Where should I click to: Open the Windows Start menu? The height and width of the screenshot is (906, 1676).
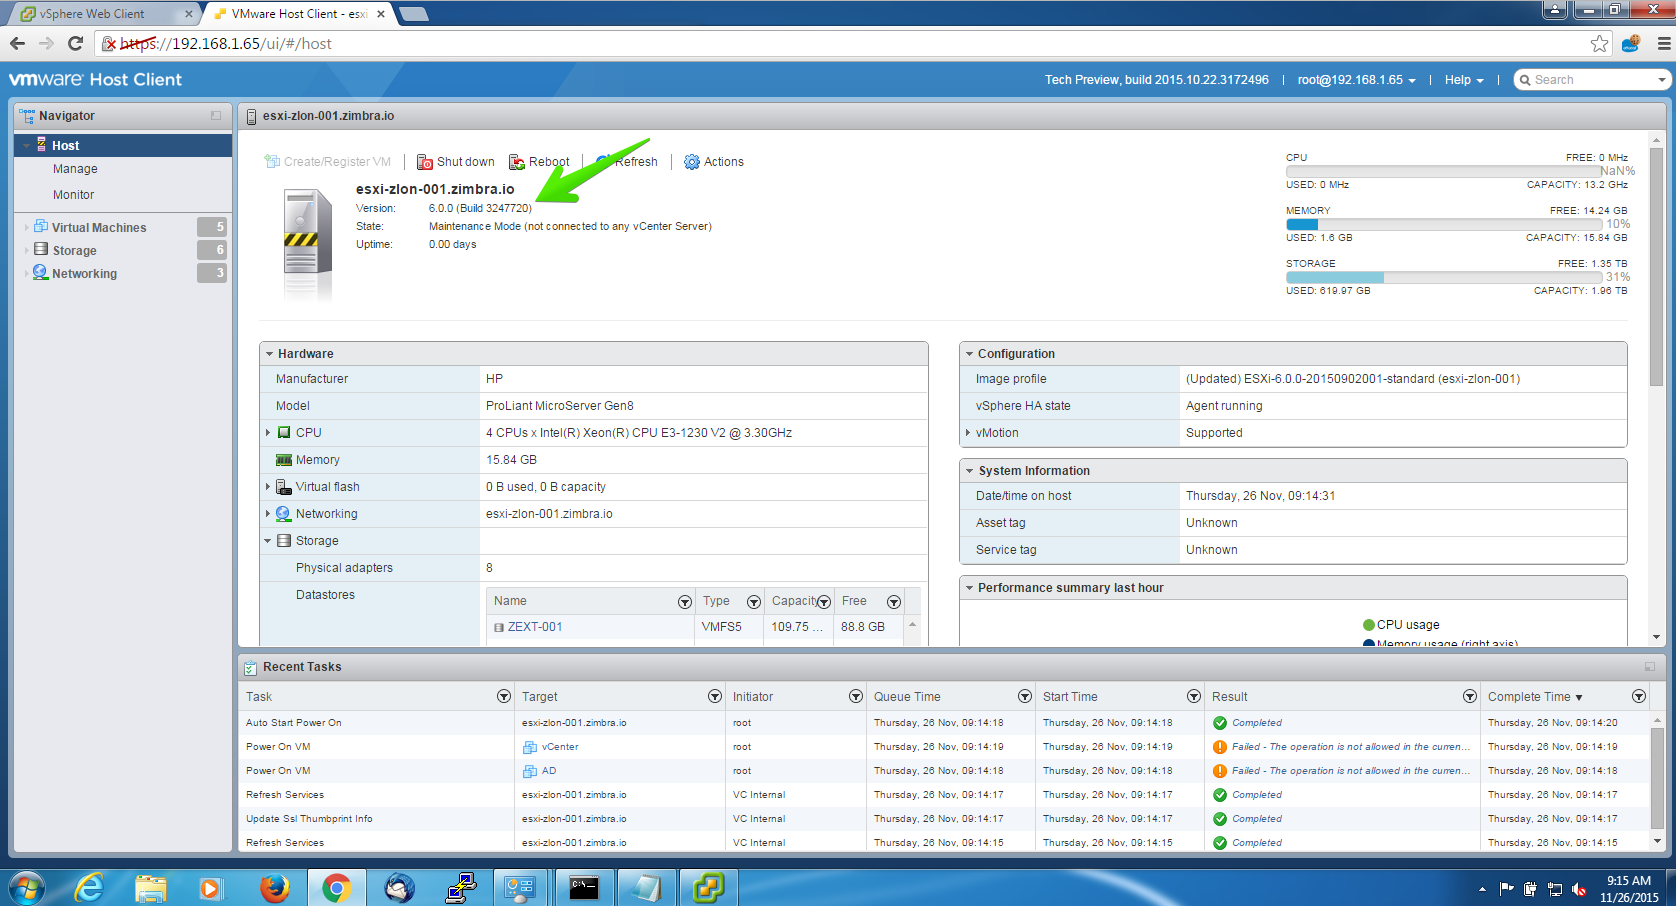(27, 888)
